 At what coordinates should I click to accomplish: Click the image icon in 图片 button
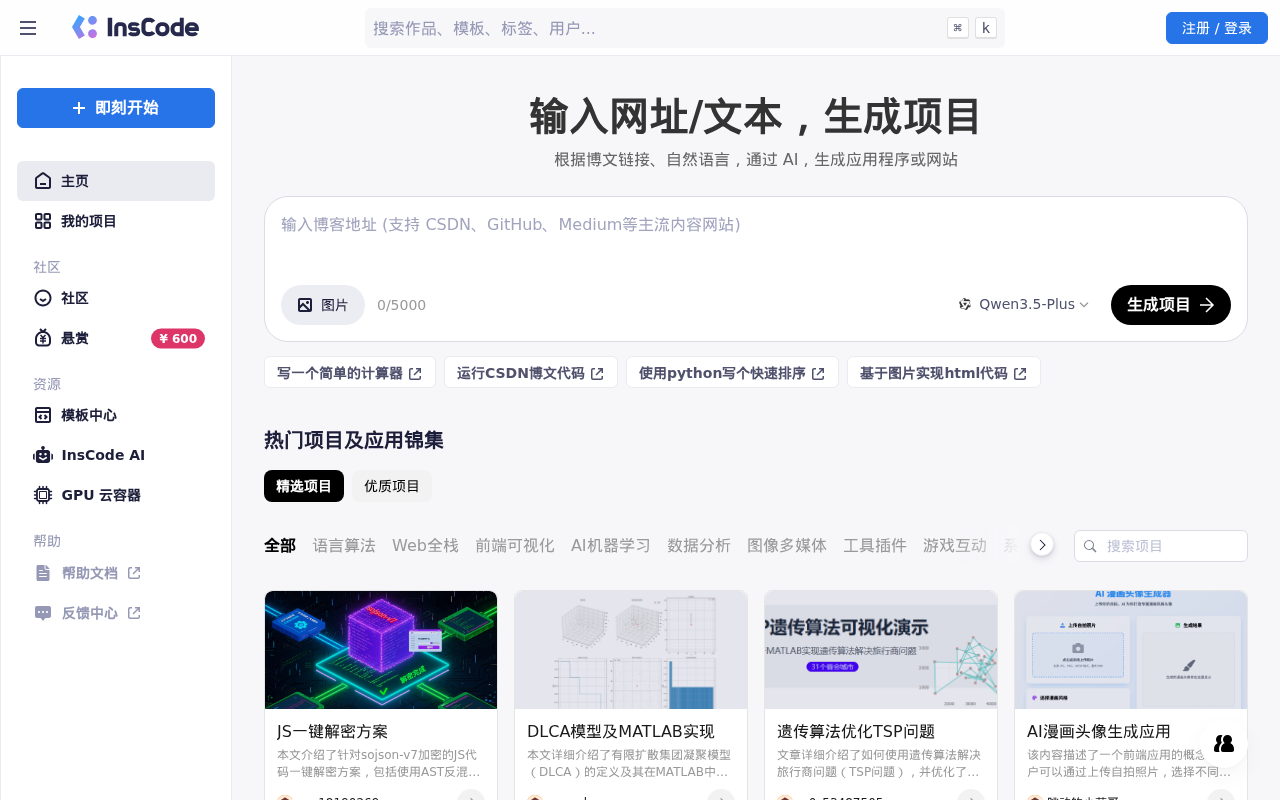tap(305, 305)
